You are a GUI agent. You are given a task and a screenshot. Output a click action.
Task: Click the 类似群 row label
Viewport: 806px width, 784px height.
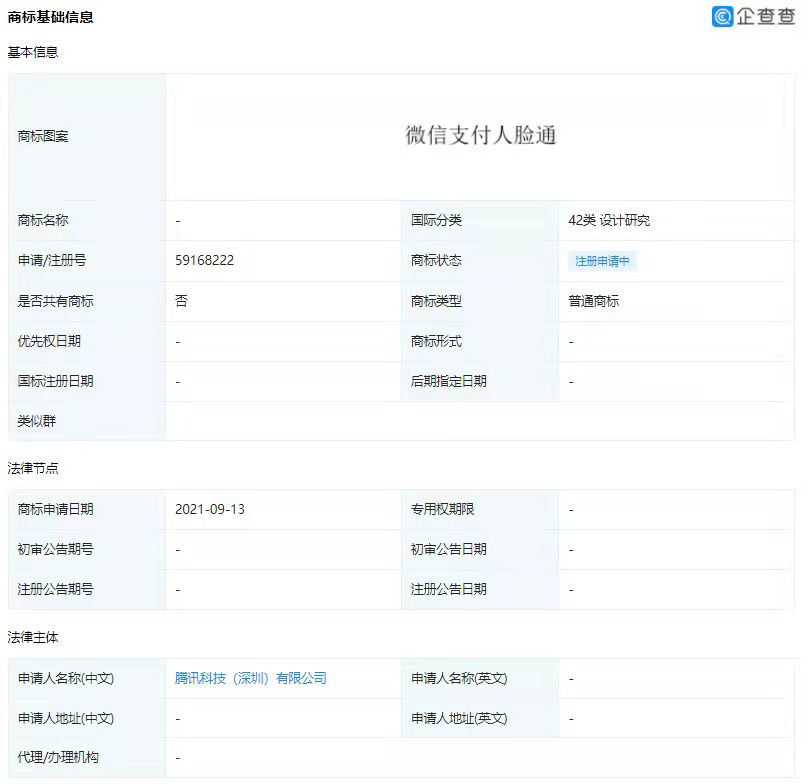pyautogui.click(x=36, y=421)
